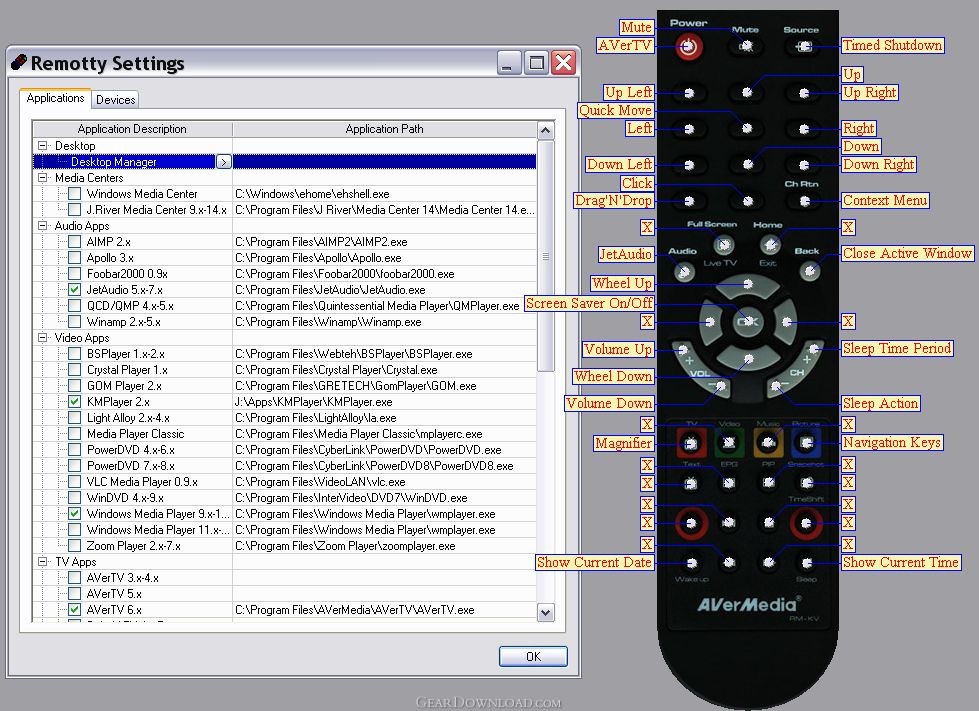Tick the VLC Media Player 0.9.x checkbox
The width and height of the screenshot is (979, 711).
coord(74,482)
